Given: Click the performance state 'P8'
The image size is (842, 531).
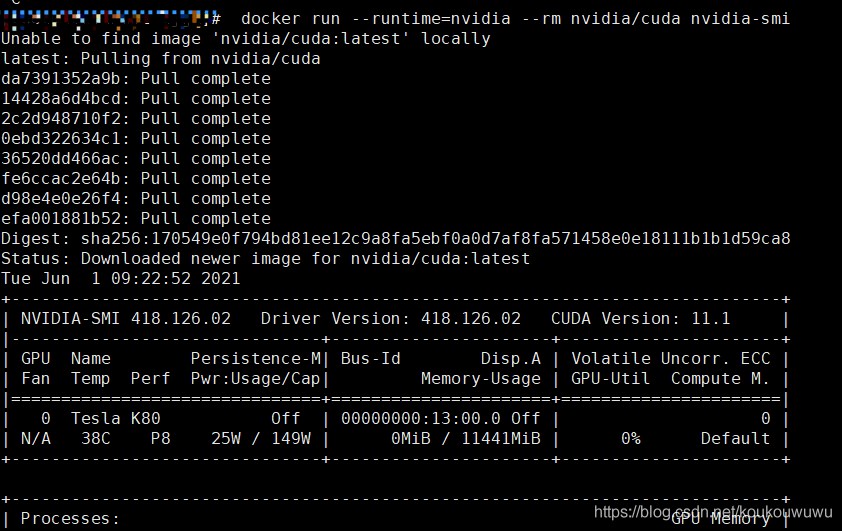Looking at the screenshot, I should coord(161,439).
